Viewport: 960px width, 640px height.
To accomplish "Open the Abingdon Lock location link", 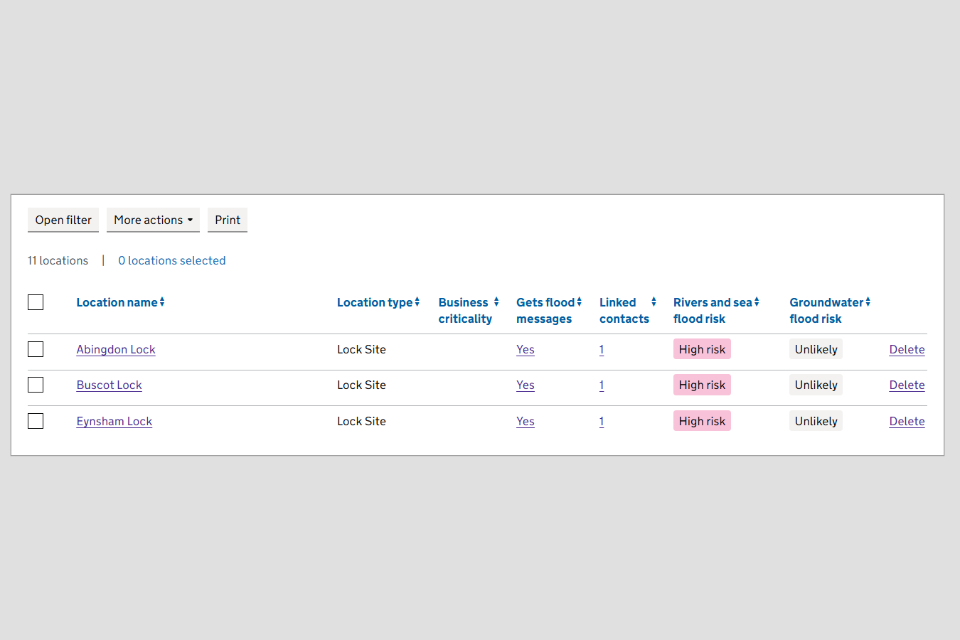I will tap(116, 350).
